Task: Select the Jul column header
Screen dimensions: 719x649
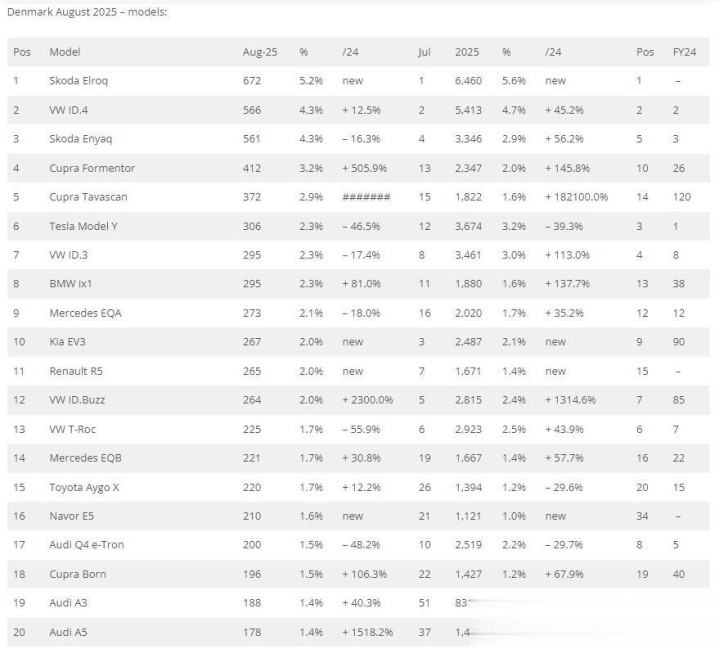Action: click(424, 51)
